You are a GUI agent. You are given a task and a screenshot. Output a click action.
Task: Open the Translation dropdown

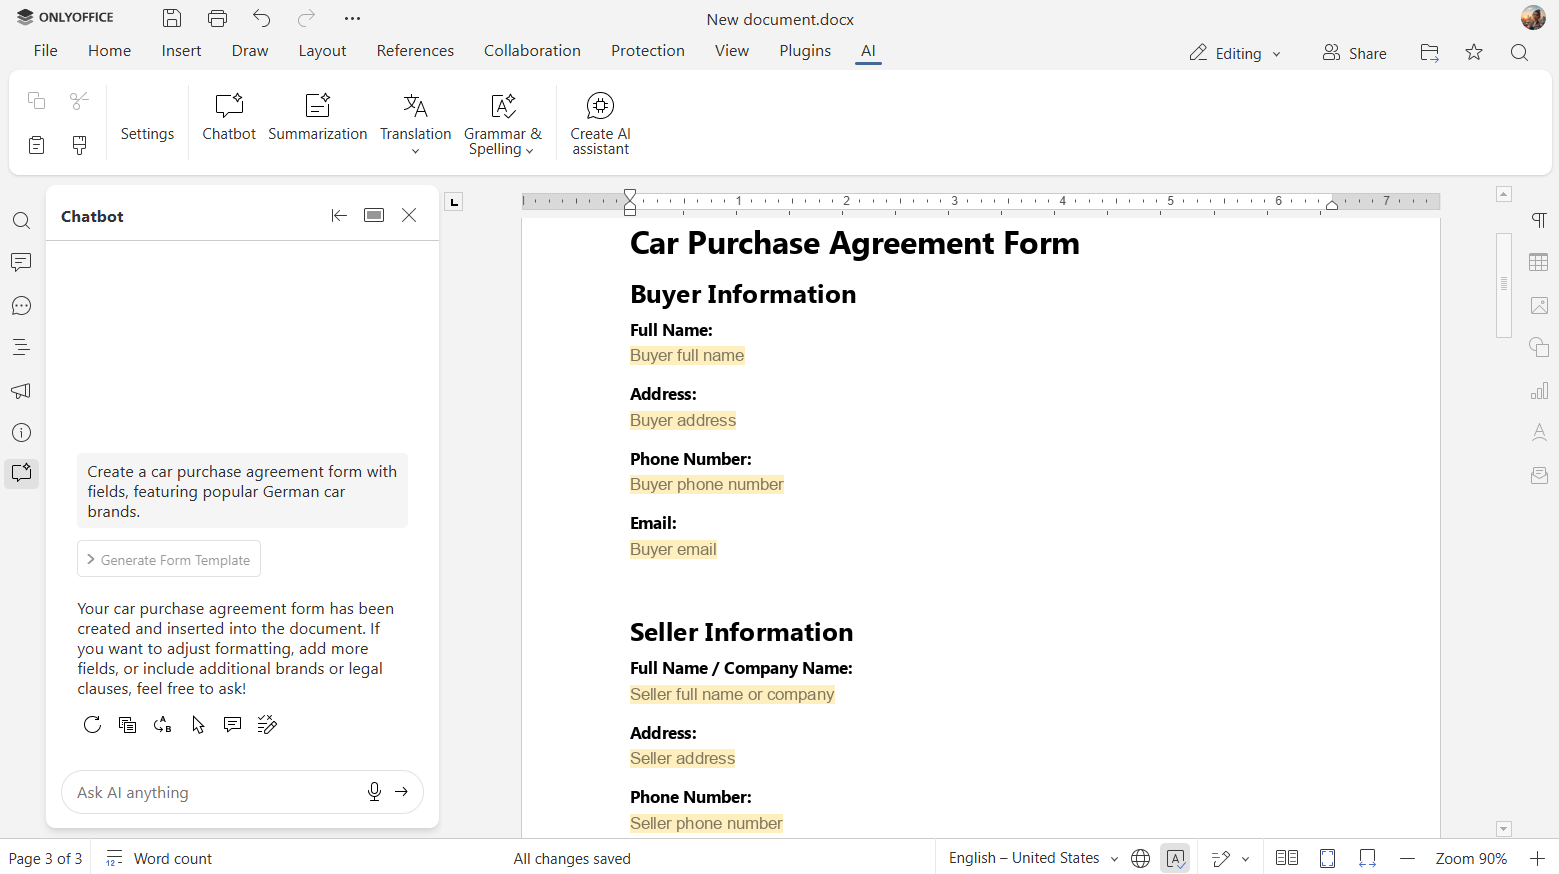[x=415, y=117]
